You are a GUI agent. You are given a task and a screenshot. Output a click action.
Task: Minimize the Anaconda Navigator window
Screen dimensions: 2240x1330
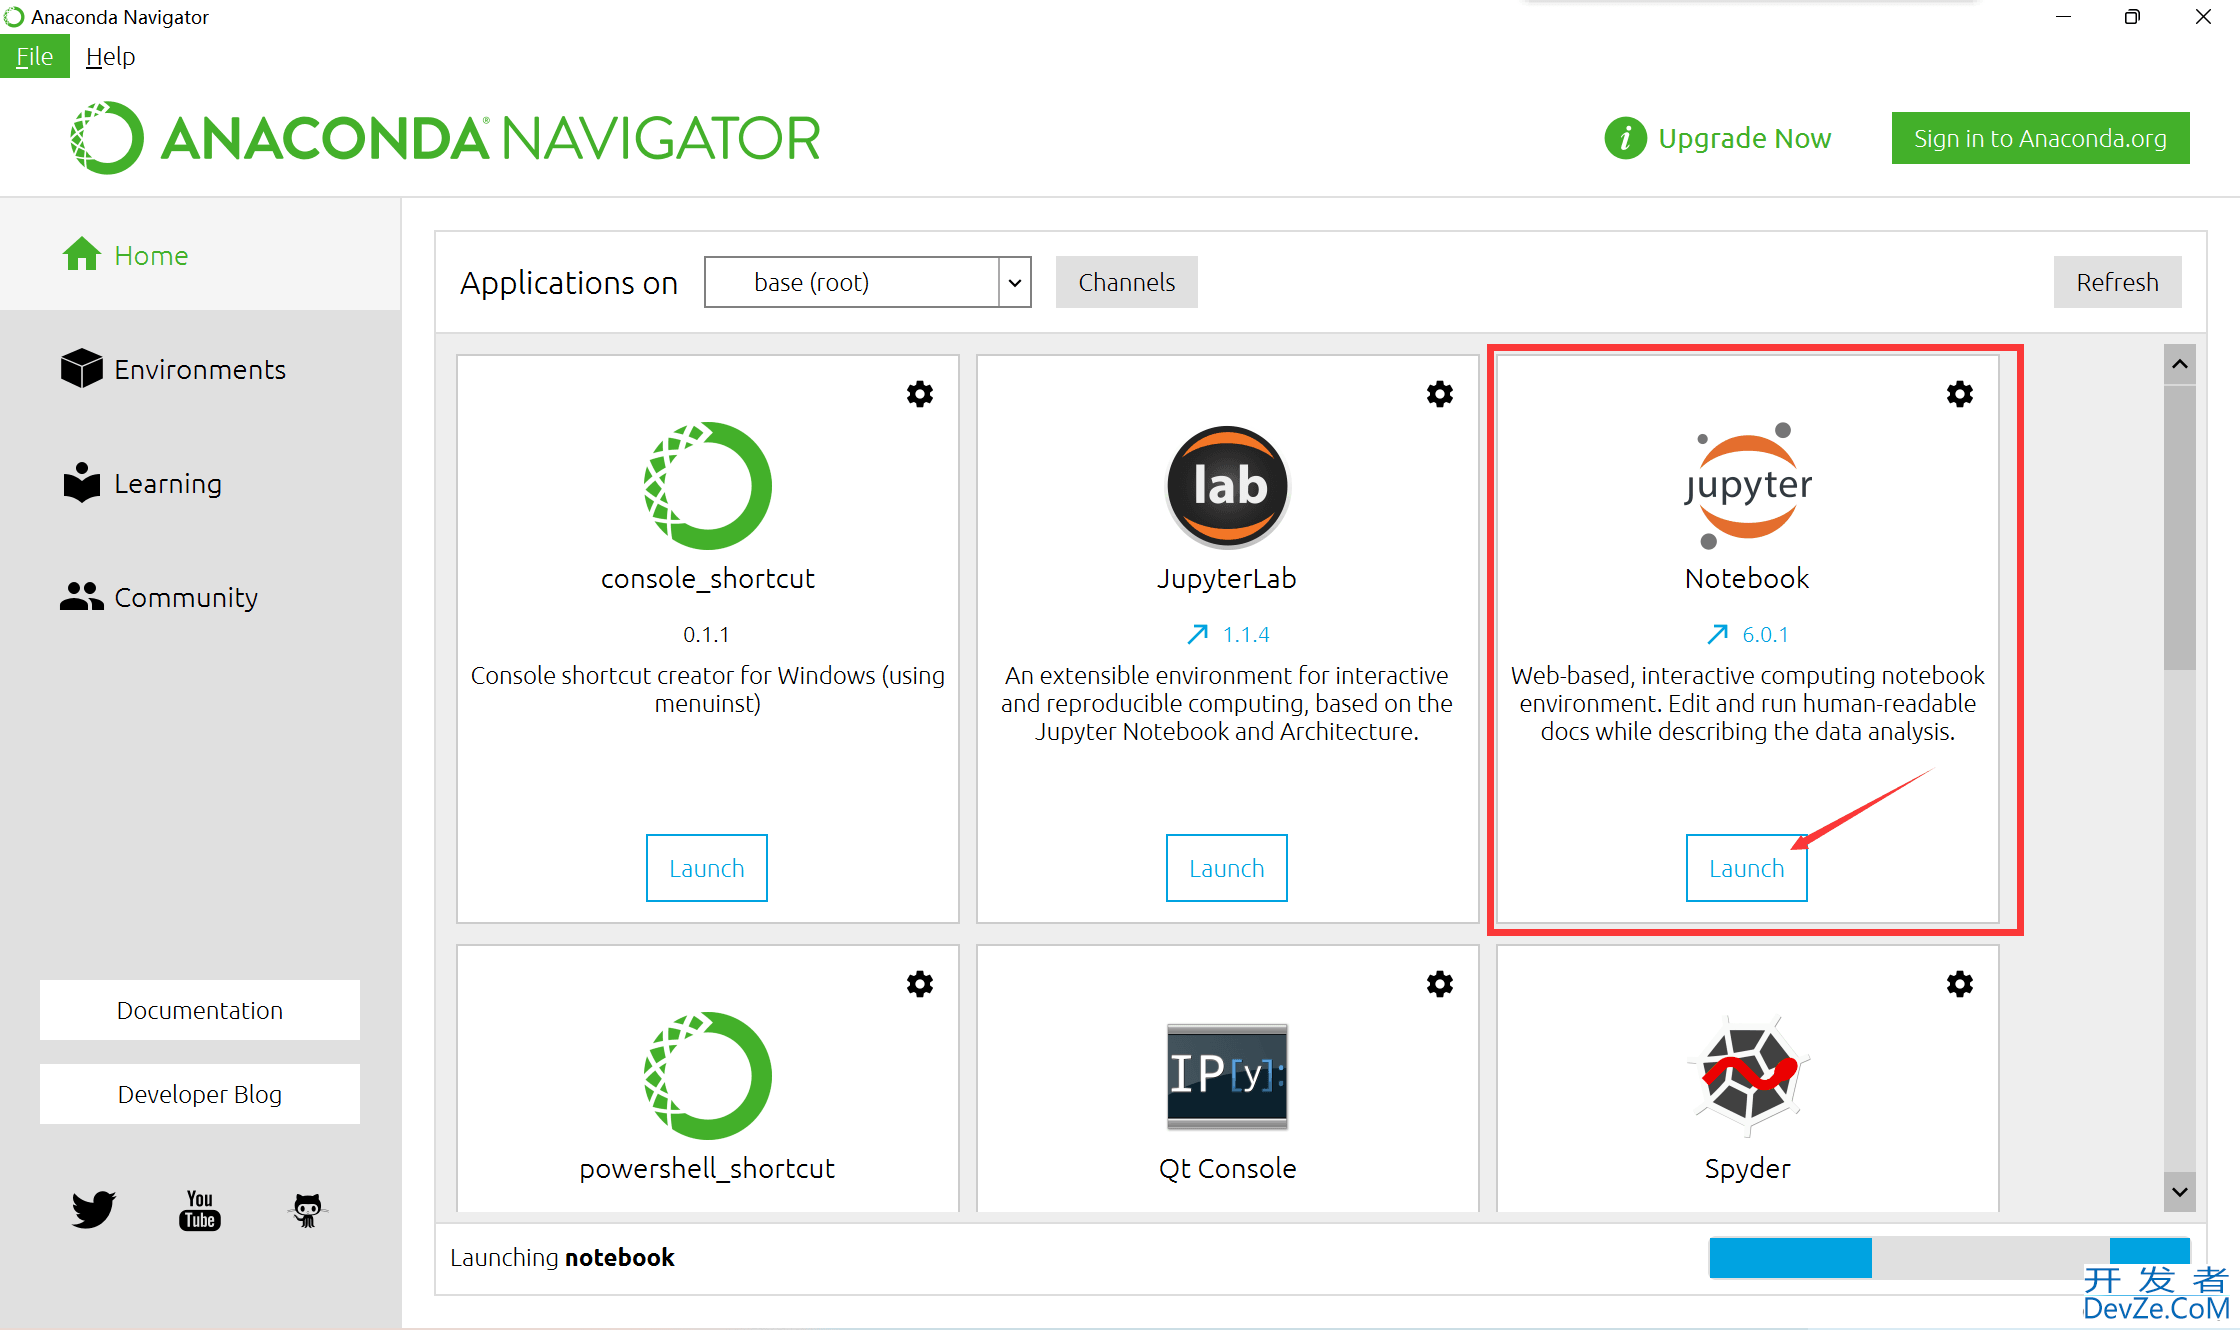(2063, 17)
